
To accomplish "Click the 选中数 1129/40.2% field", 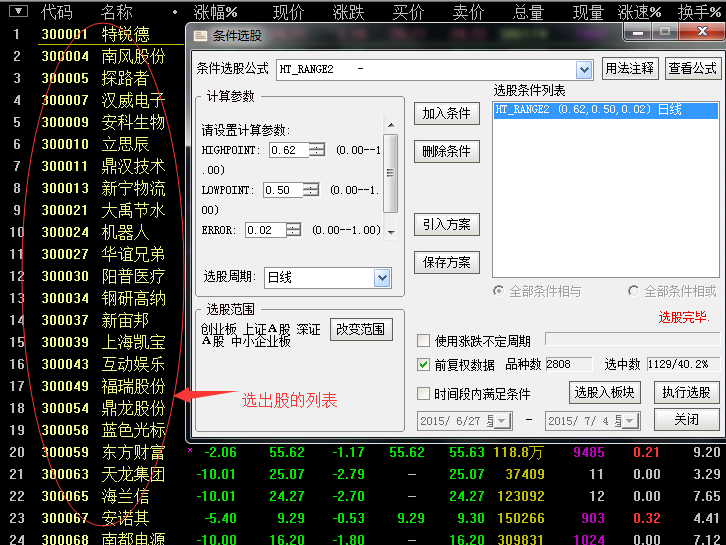I will (x=683, y=364).
